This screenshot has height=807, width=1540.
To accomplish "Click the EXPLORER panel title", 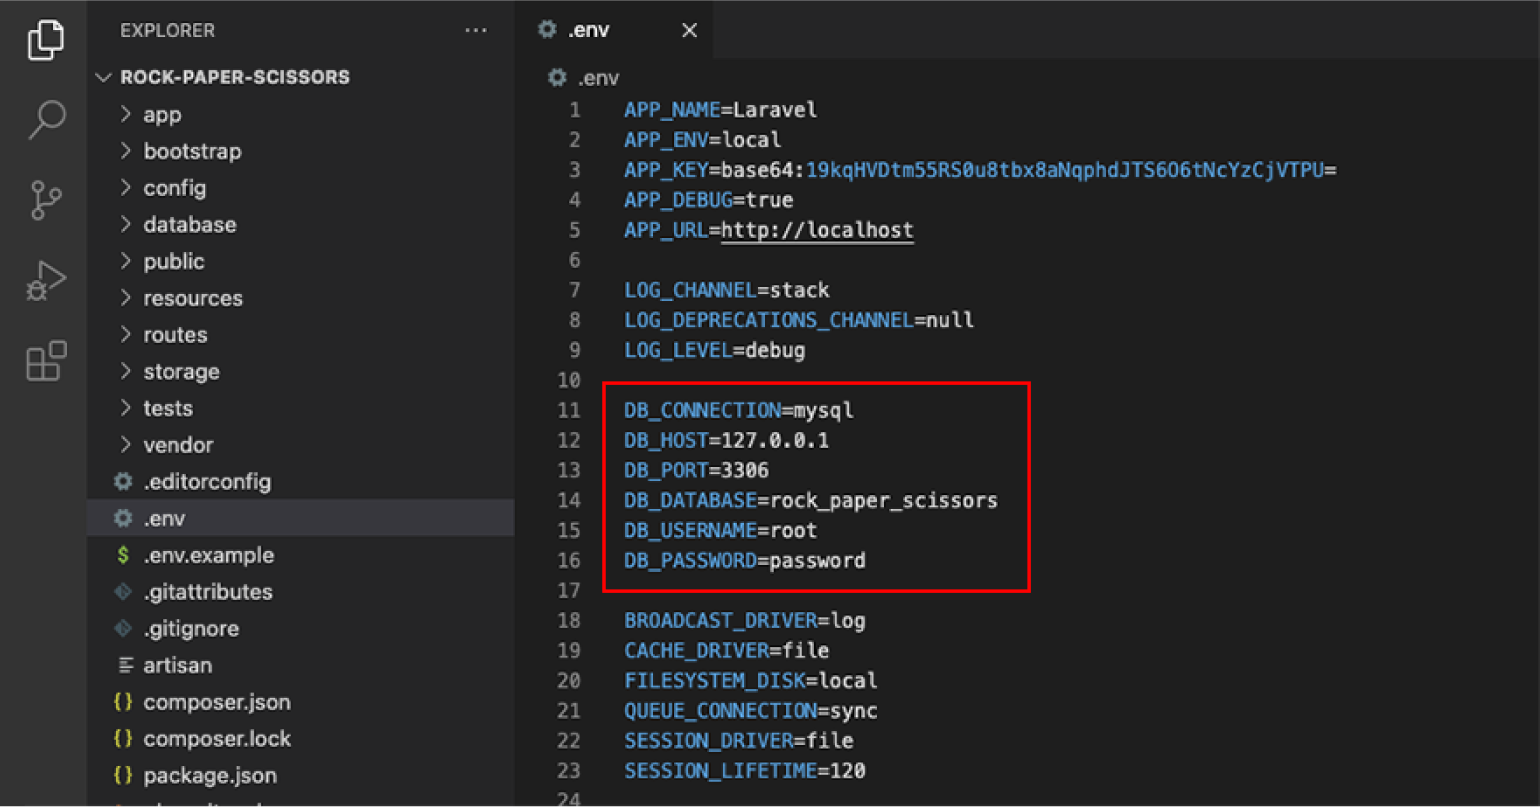I will tap(167, 31).
